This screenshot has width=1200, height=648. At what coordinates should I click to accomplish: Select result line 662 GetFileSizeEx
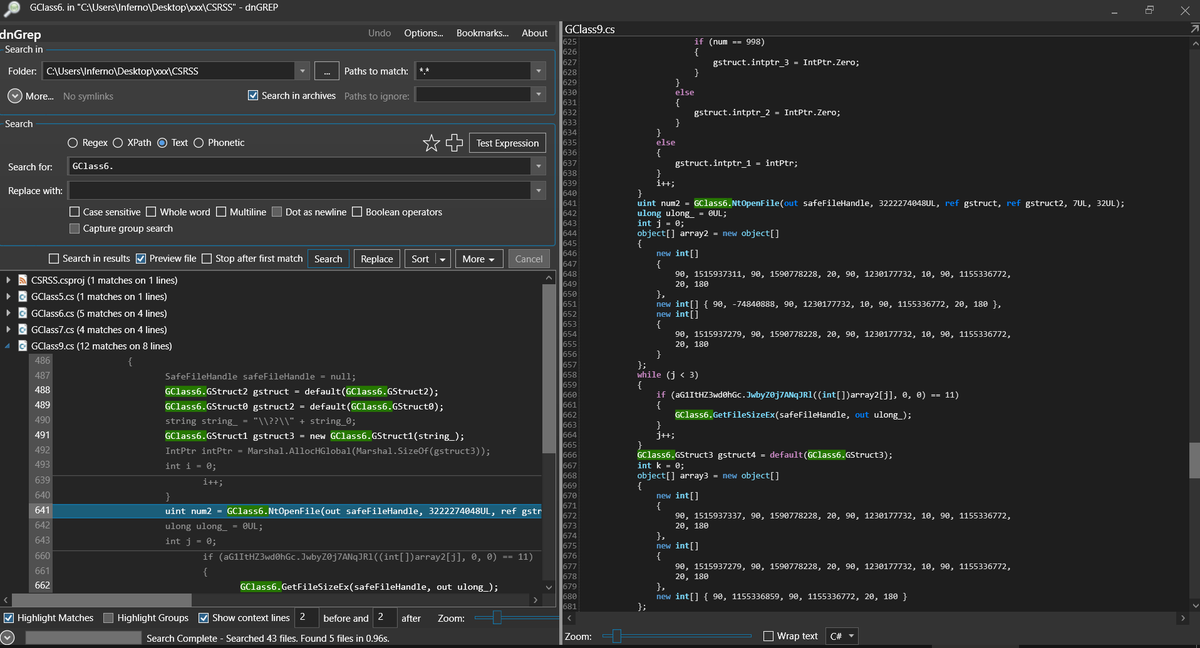287,586
